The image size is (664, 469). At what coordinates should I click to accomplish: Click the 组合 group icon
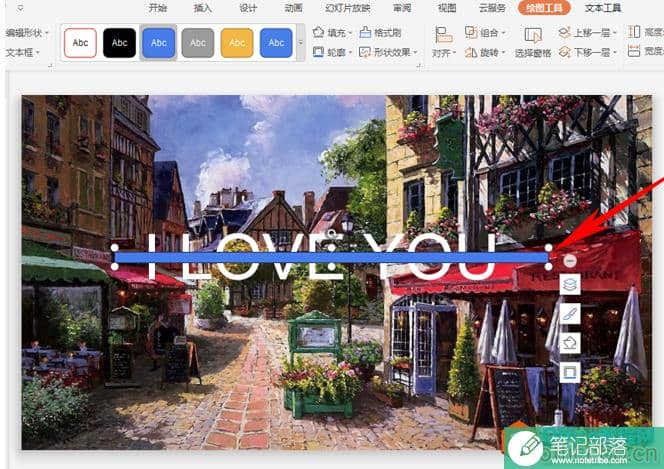point(471,32)
